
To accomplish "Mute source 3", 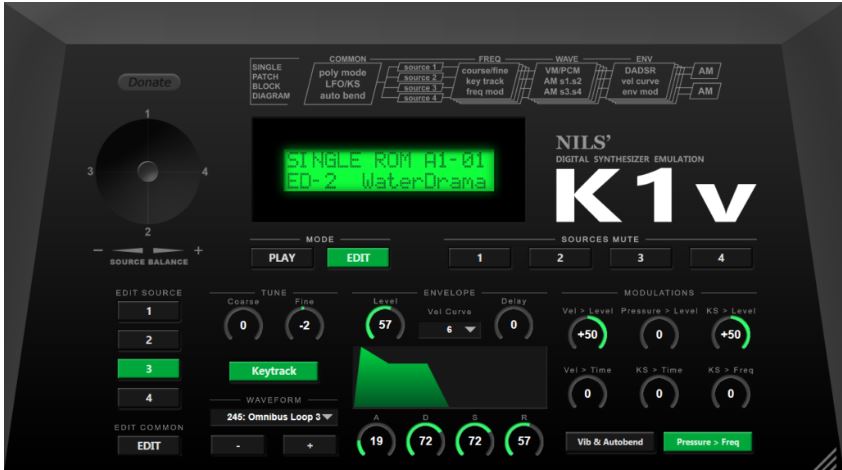I will (640, 258).
